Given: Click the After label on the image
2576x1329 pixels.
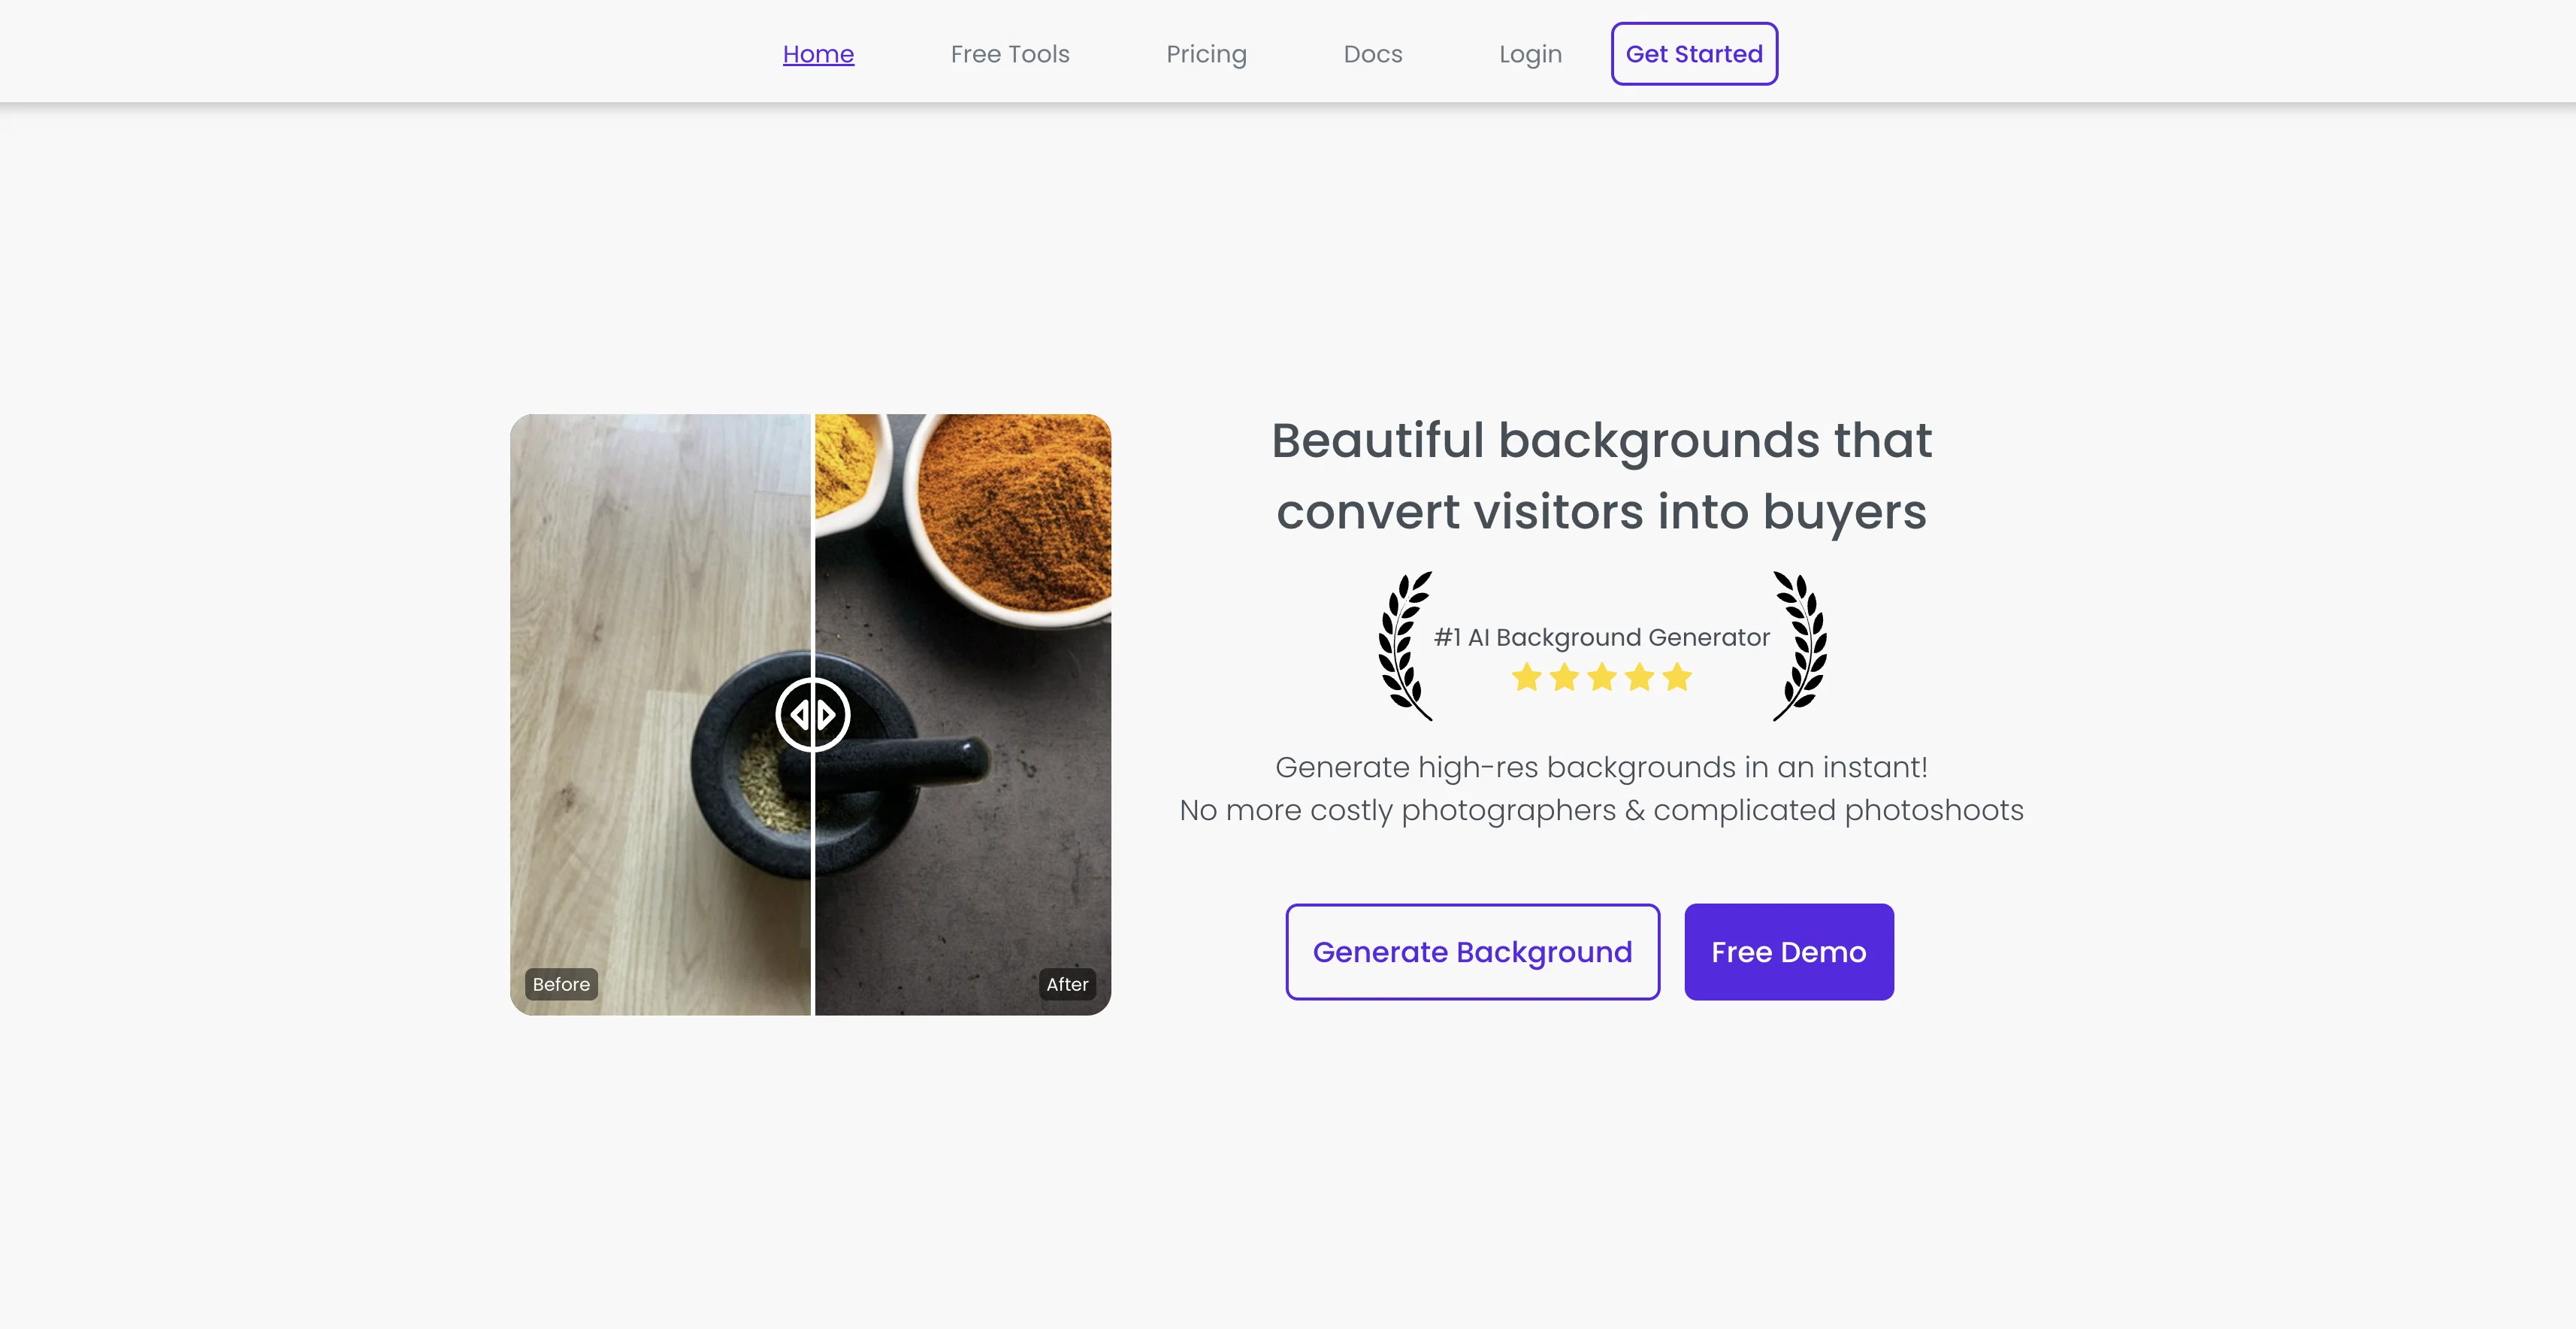Looking at the screenshot, I should (1067, 984).
